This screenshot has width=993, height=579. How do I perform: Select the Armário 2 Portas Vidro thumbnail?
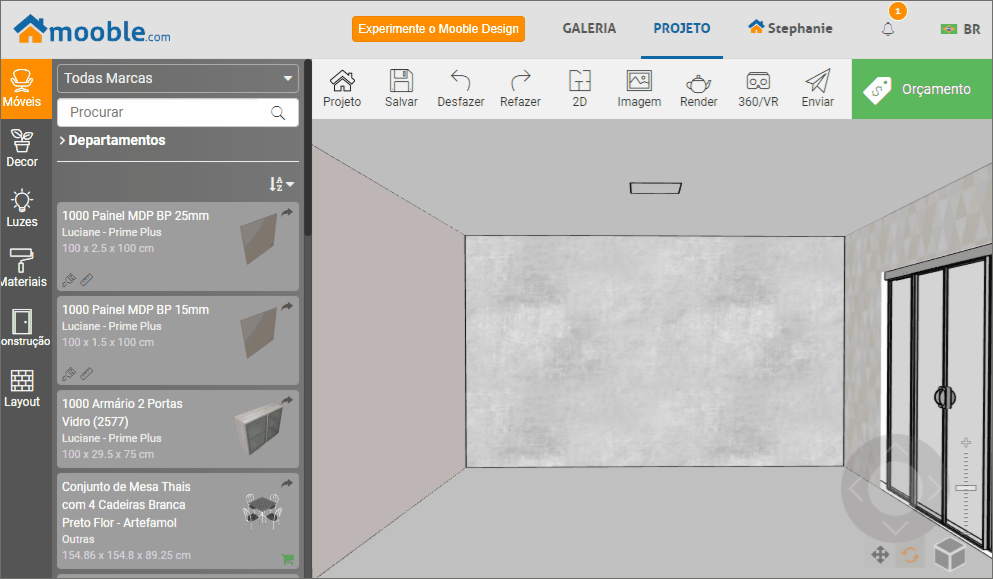coord(260,431)
